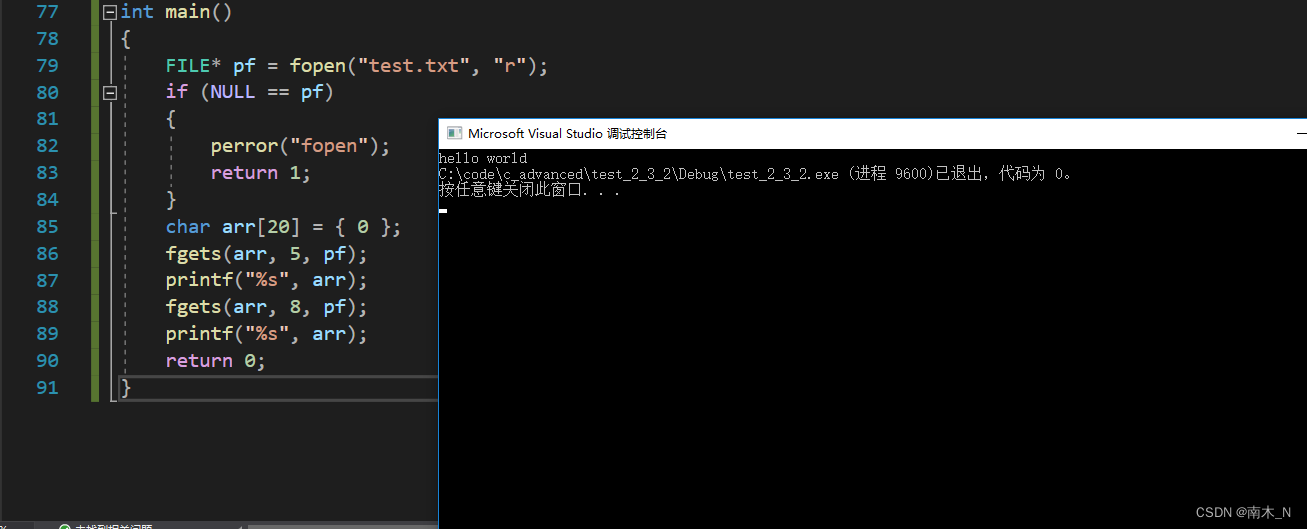Click line number 90 in the gutter
Viewport: 1307px width, 529px height.
click(x=47, y=361)
